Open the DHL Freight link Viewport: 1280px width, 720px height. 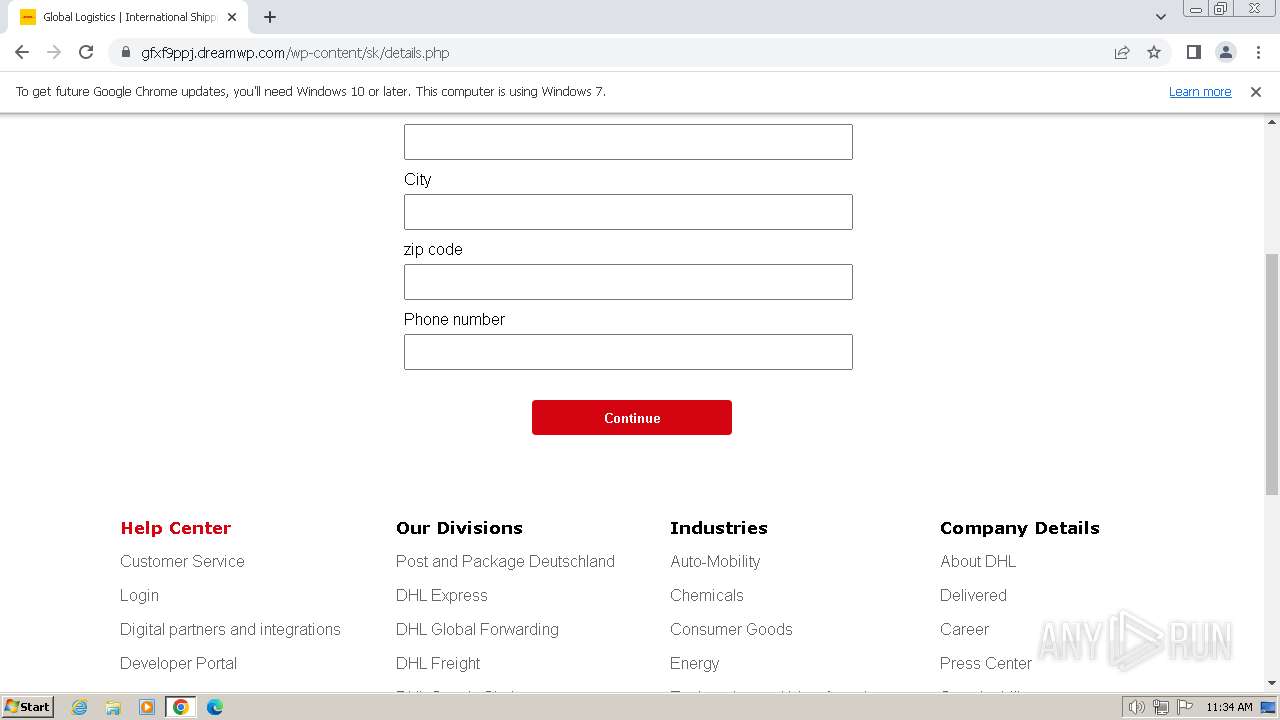click(x=438, y=664)
